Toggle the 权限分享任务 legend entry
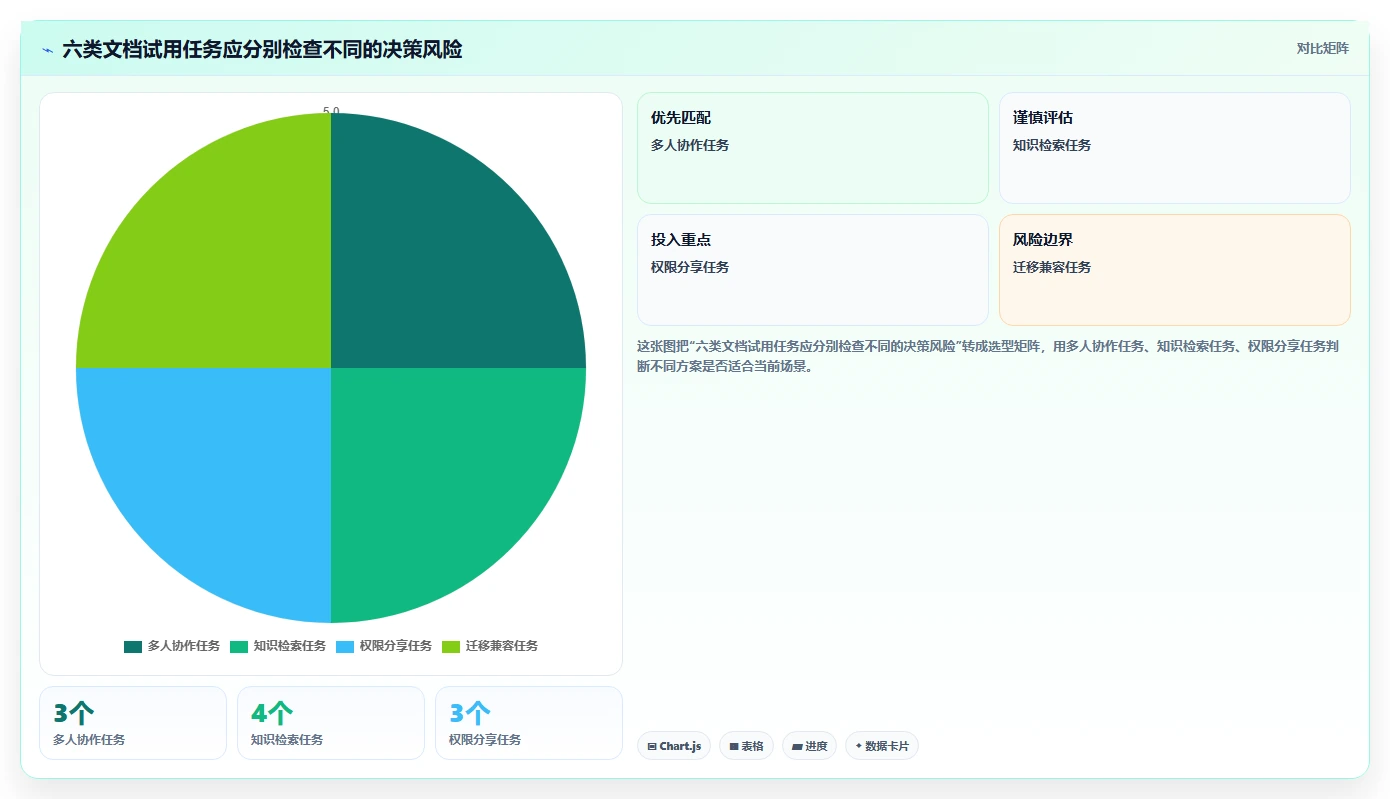 pyautogui.click(x=384, y=646)
